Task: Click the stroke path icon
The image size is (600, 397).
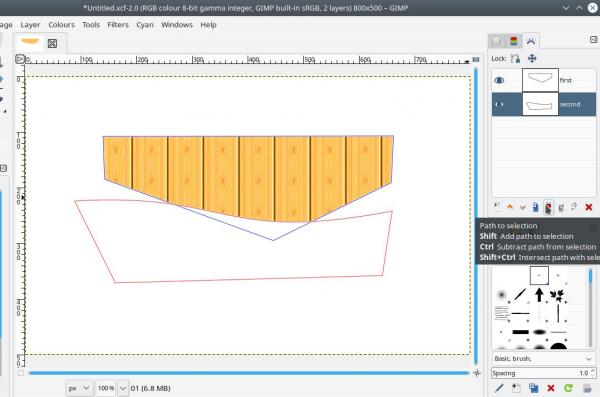Action: point(574,207)
